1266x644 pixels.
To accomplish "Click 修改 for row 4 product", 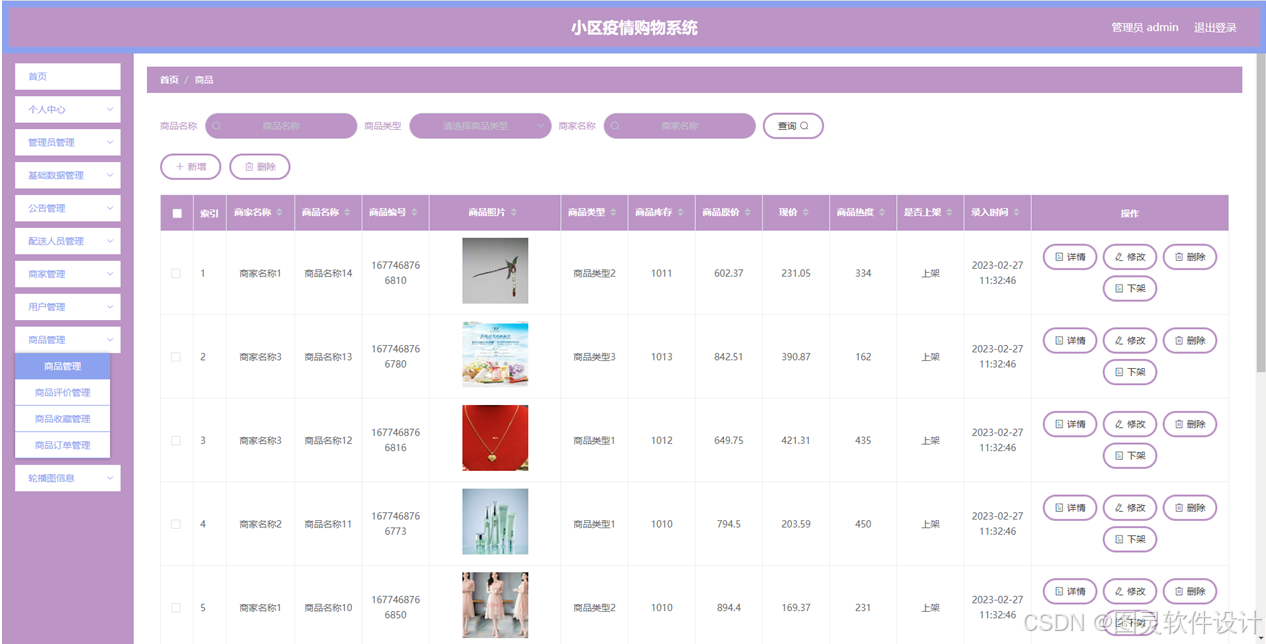I will pyautogui.click(x=1130, y=508).
